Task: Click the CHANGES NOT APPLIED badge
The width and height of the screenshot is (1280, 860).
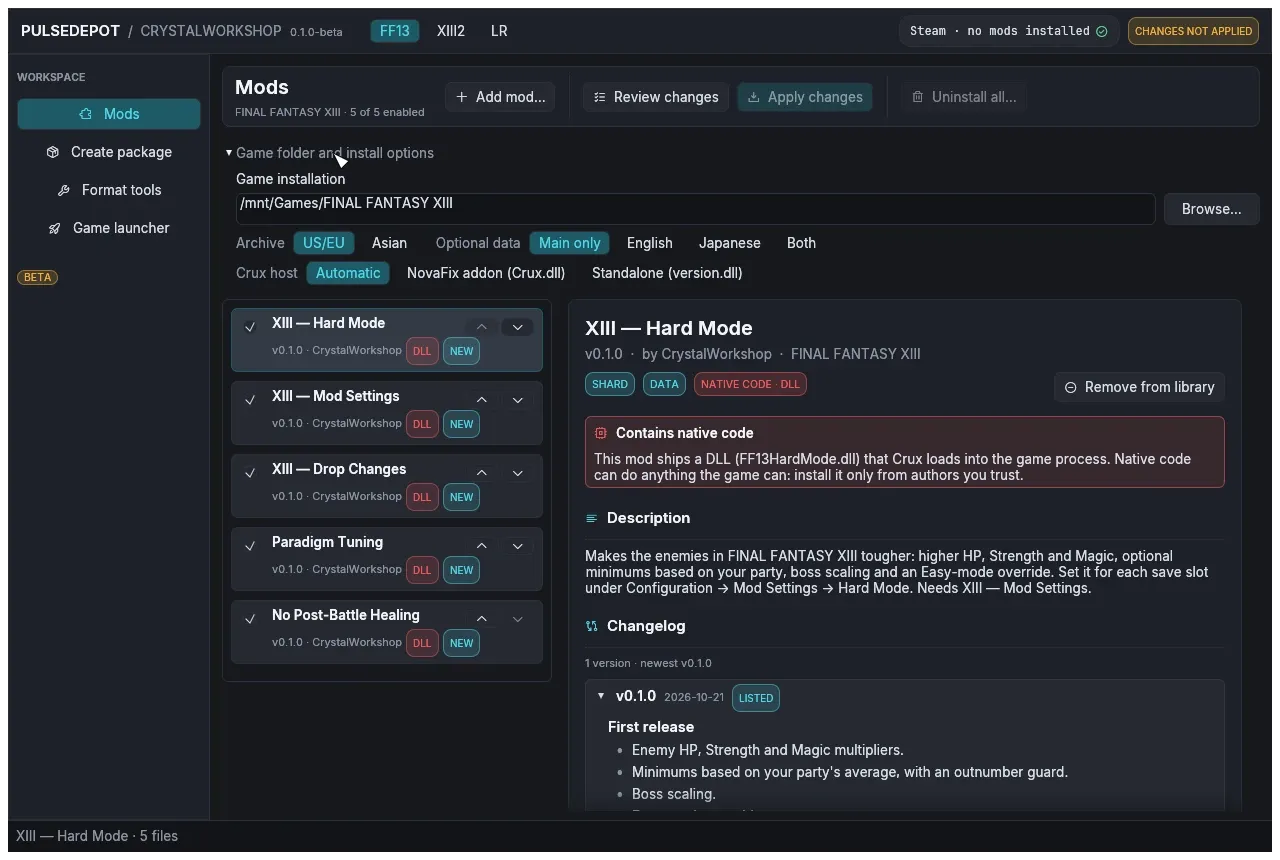Action: point(1193,31)
